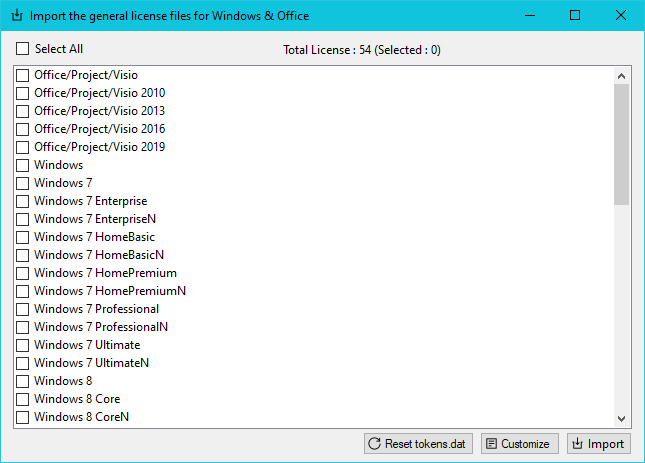Click the scrollbar down arrow

[x=622, y=419]
